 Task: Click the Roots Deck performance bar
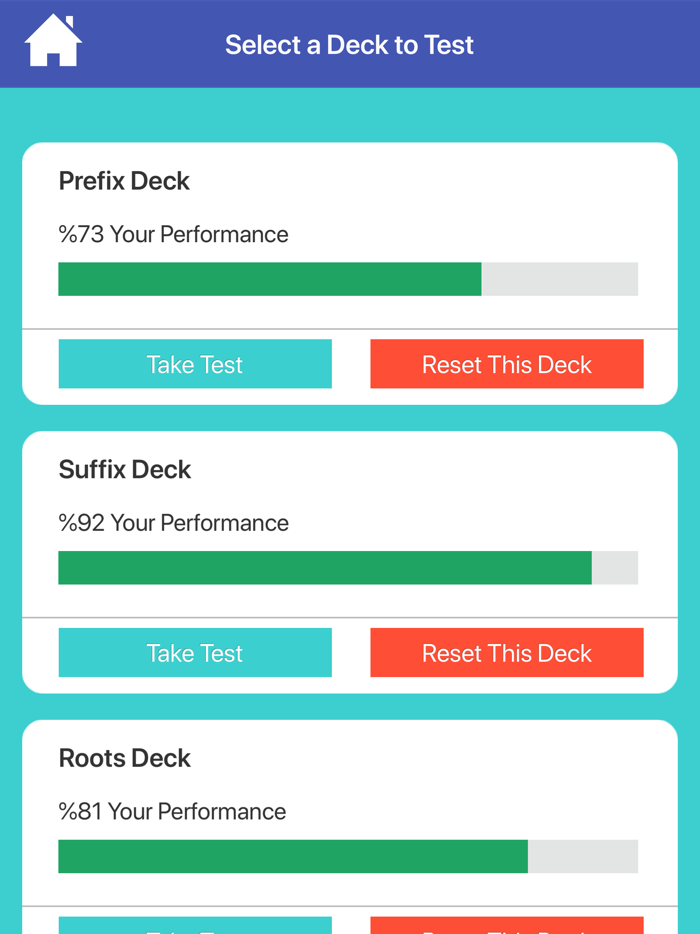pyautogui.click(x=348, y=856)
